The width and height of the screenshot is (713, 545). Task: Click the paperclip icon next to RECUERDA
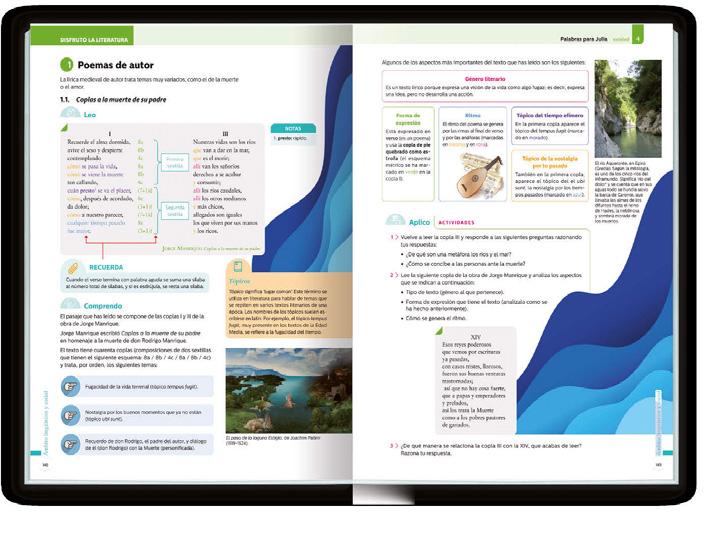point(73,267)
